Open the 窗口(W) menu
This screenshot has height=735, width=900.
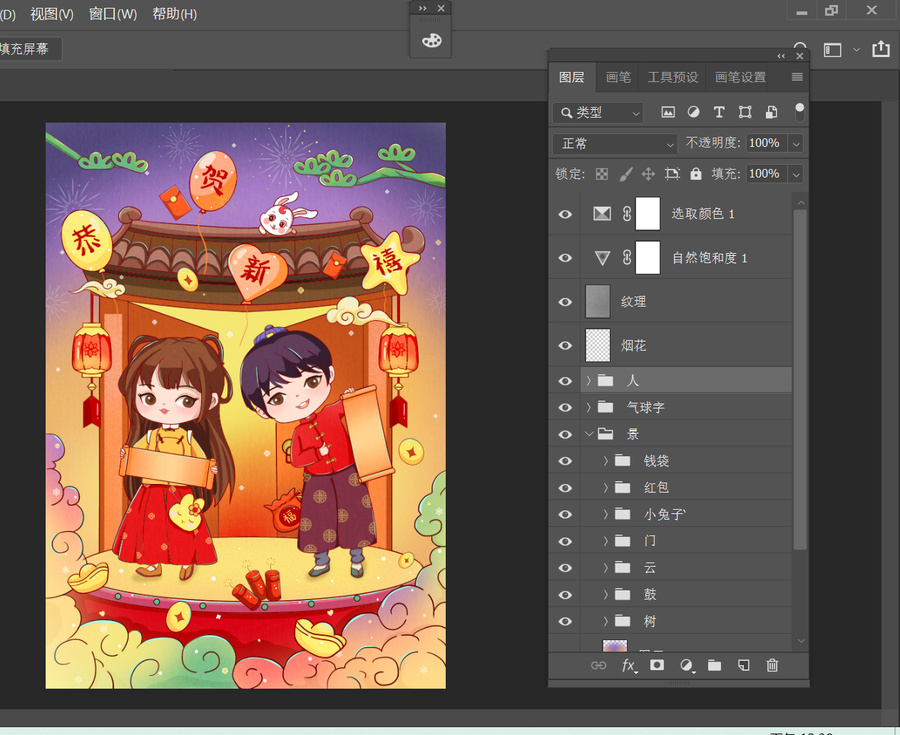[113, 14]
